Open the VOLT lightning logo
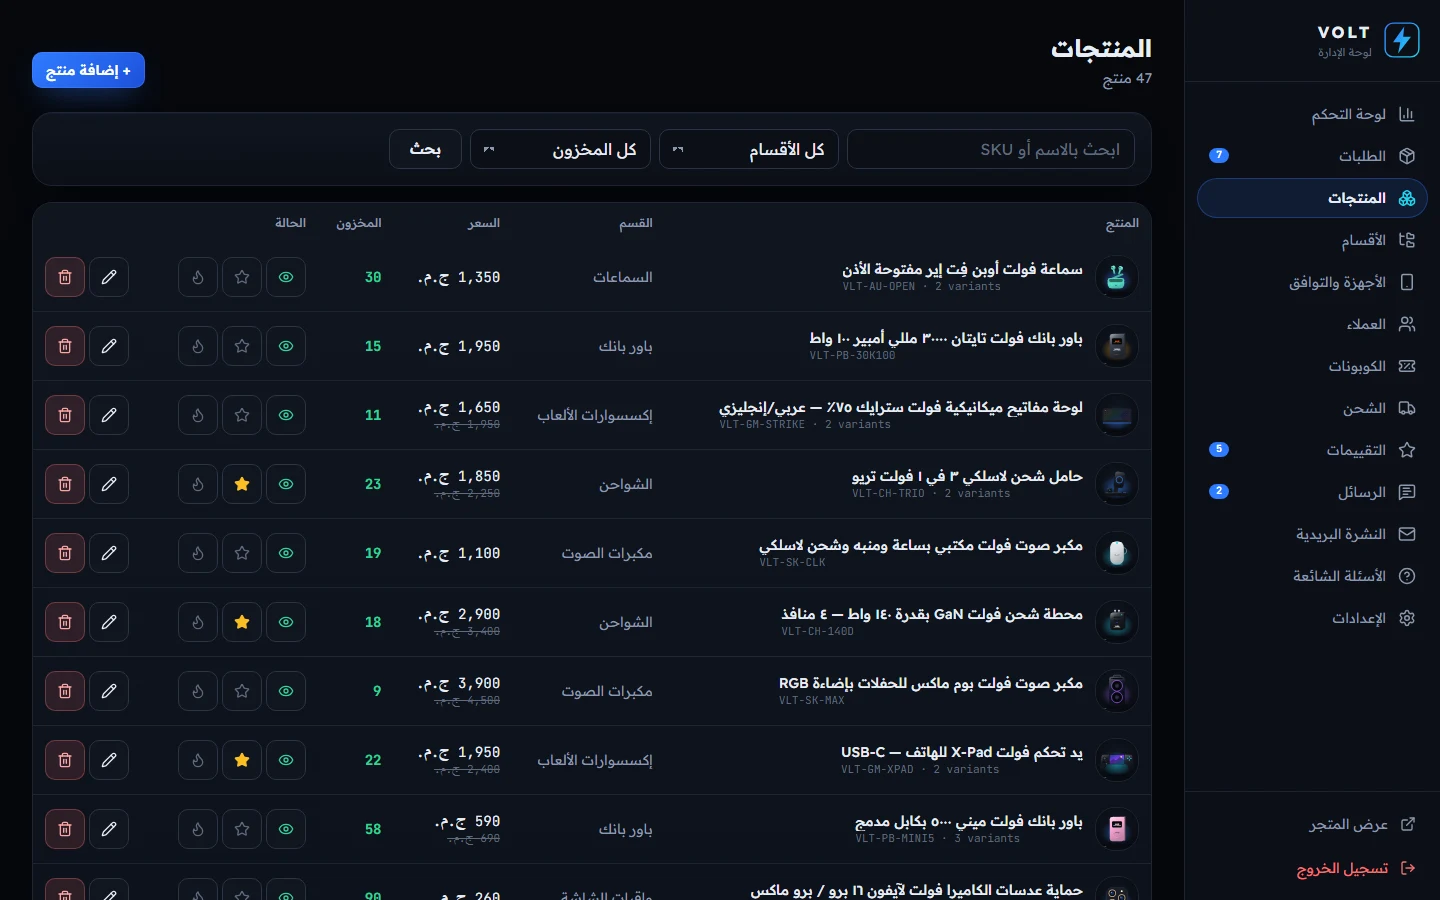Viewport: 1440px width, 900px height. [x=1402, y=40]
